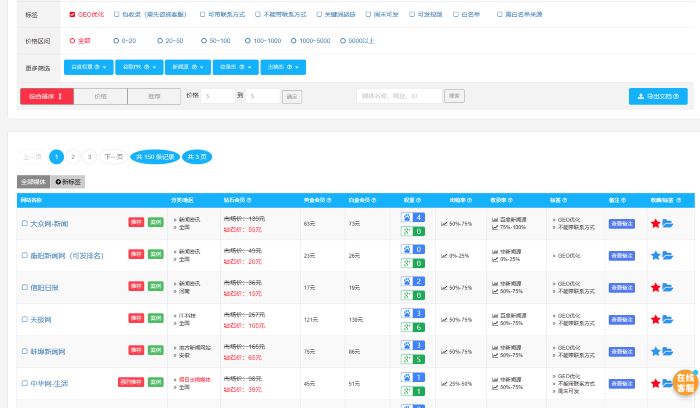
Task: Expand the 出稿率 filter dropdown
Action: click(x=283, y=67)
